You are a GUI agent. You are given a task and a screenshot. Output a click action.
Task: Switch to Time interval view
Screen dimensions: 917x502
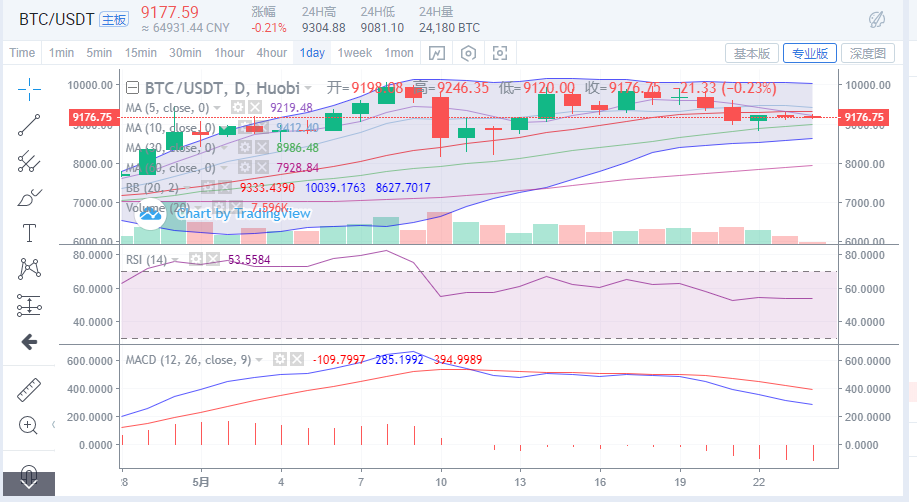click(x=22, y=53)
